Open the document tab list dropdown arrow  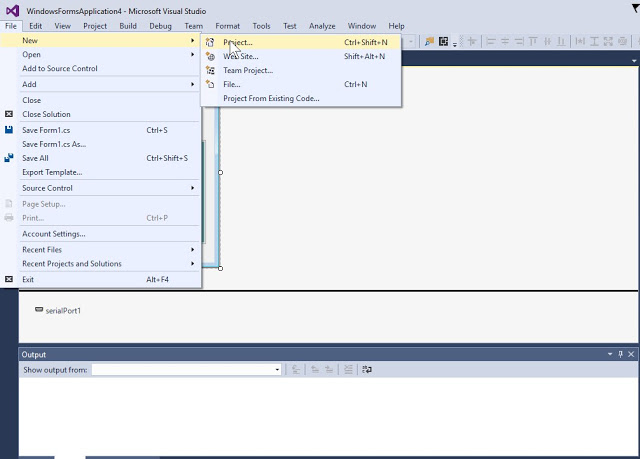pyautogui.click(x=634, y=60)
